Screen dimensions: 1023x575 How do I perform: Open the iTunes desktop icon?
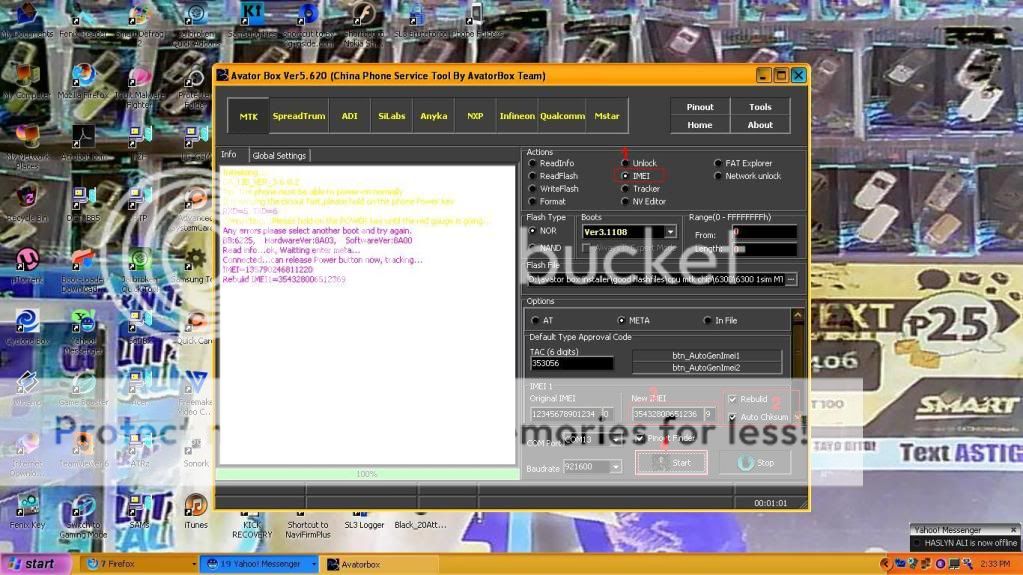pos(196,507)
